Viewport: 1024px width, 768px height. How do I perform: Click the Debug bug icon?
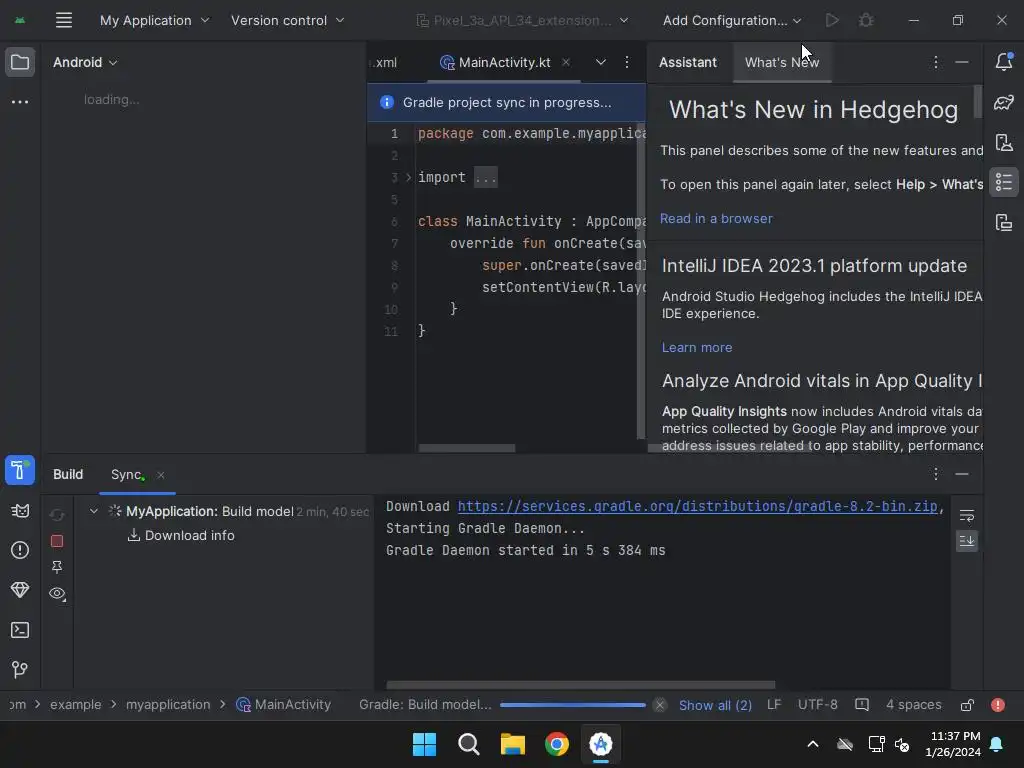pyautogui.click(x=866, y=20)
